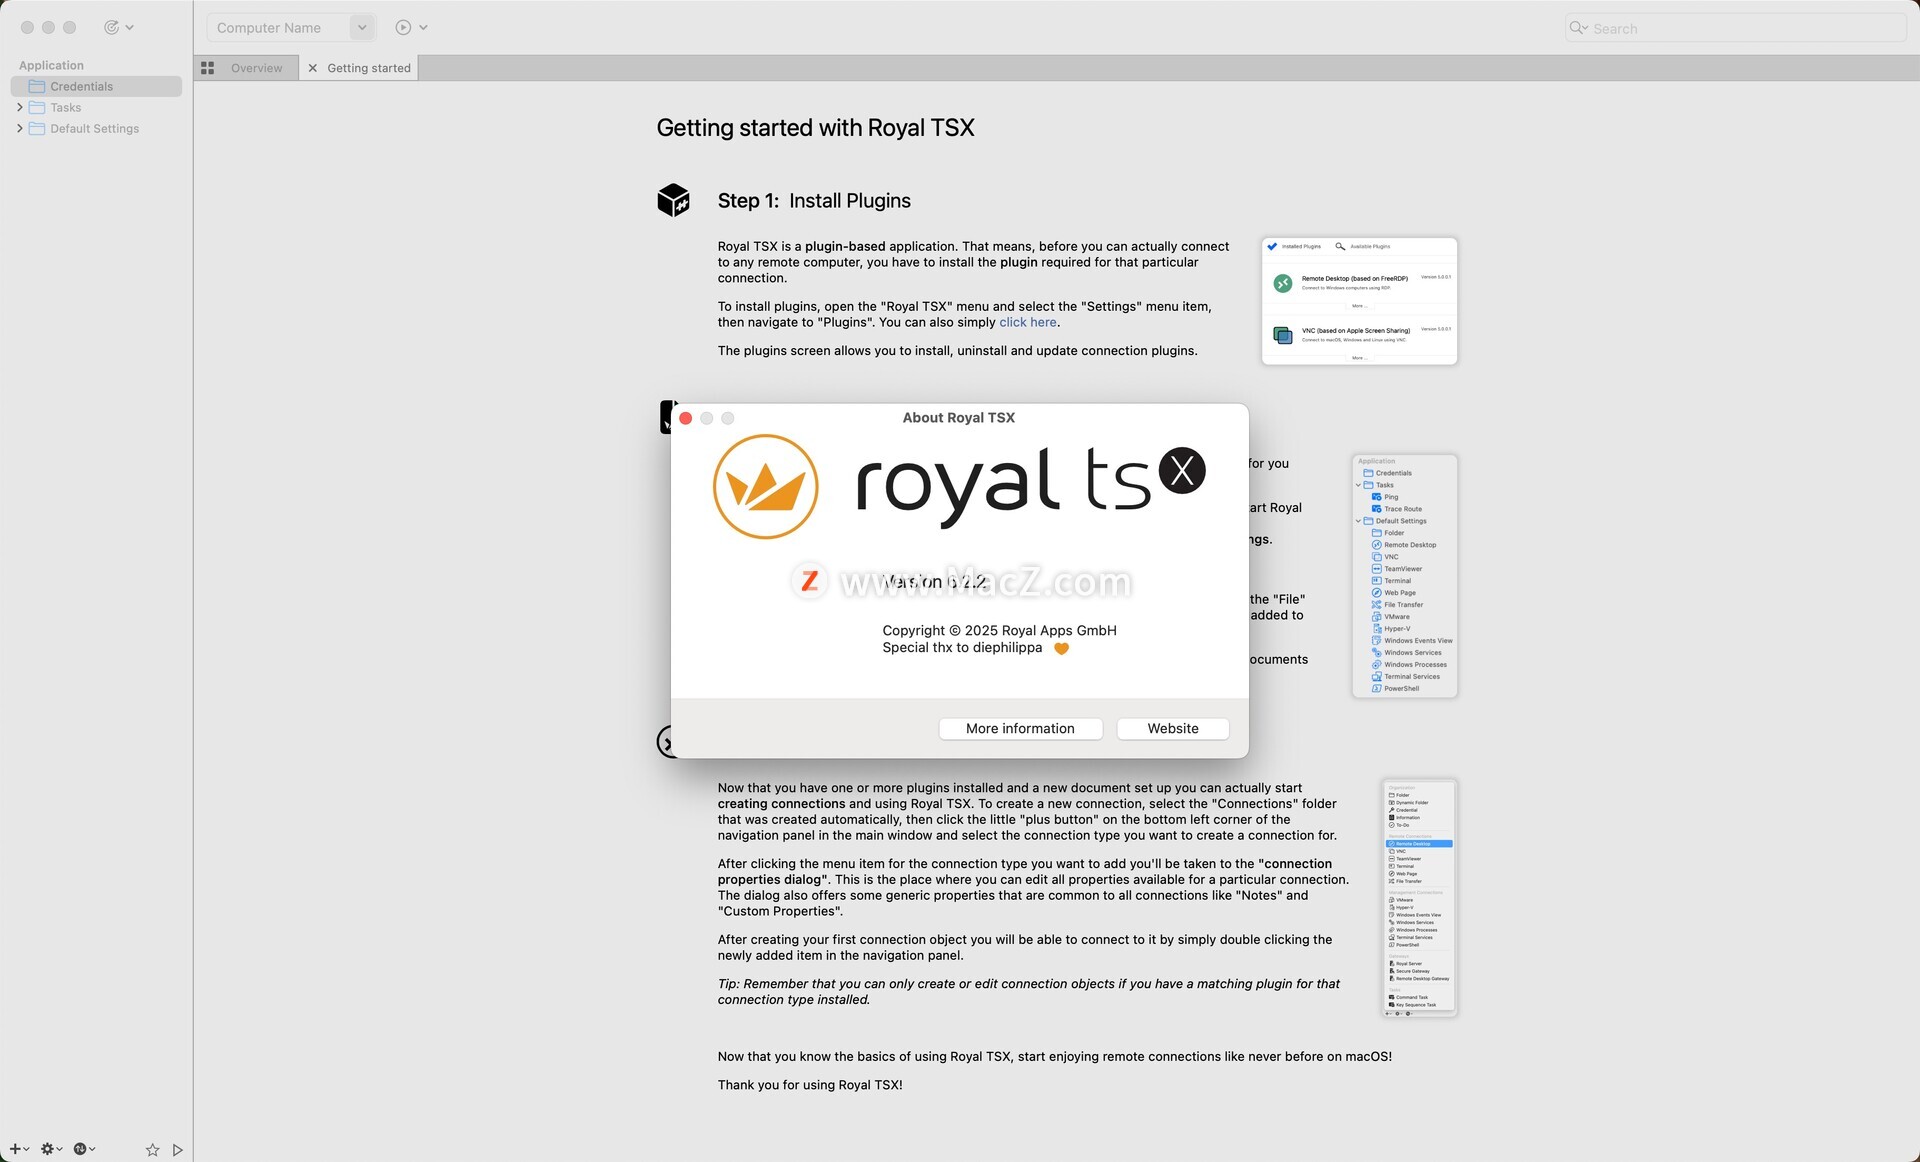Click the navigation panel screenshot thumbnail

(x=1405, y=576)
